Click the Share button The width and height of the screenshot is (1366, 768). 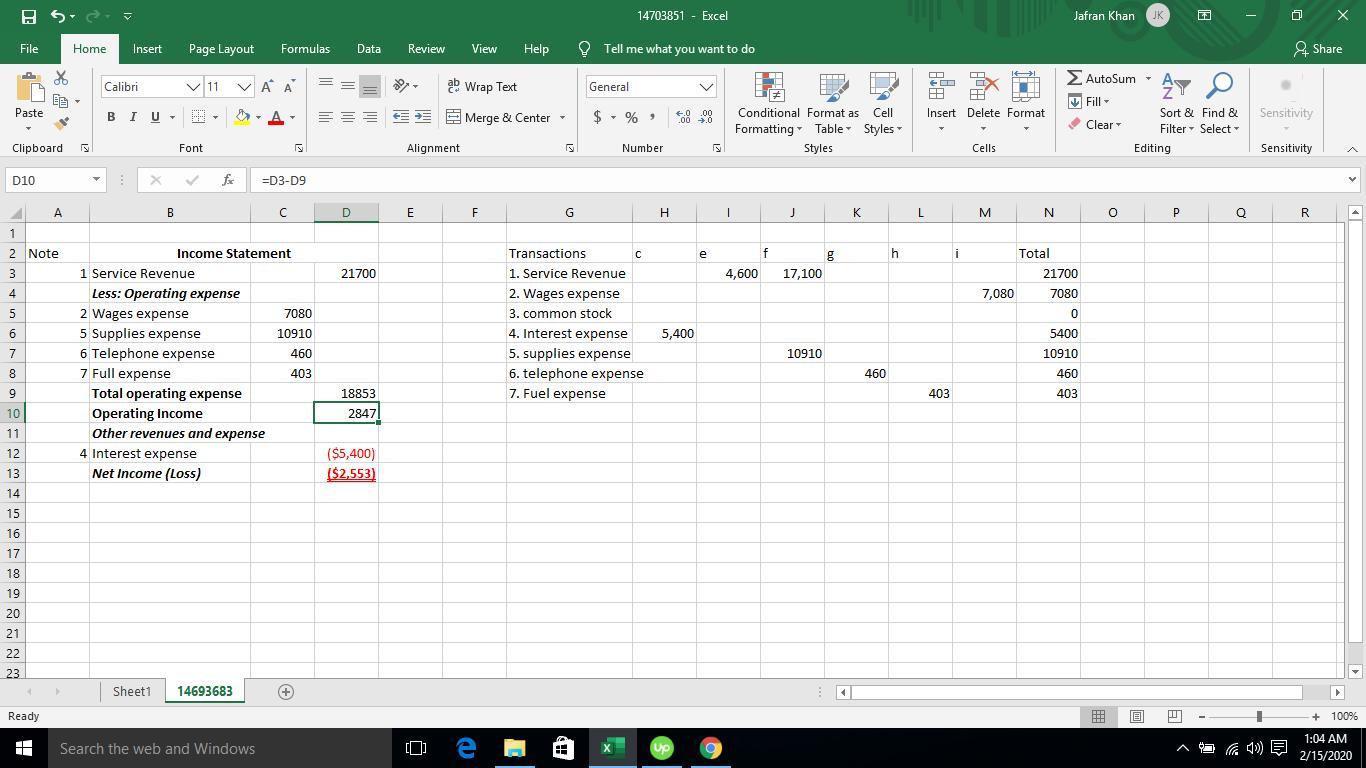click(1317, 49)
